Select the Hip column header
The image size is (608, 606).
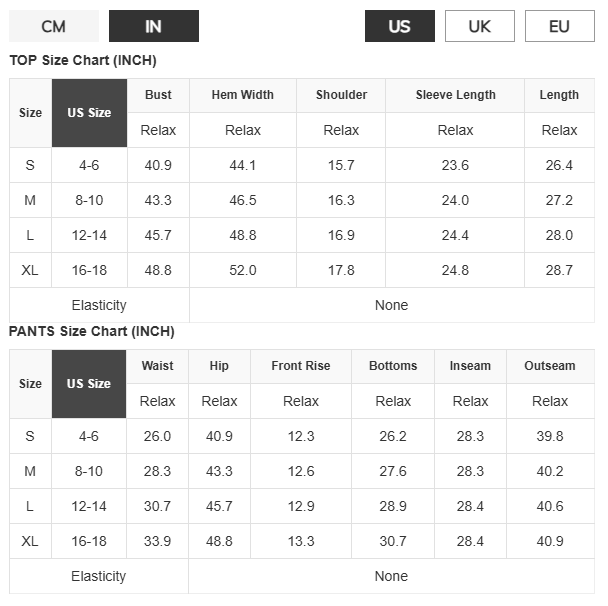tap(219, 366)
